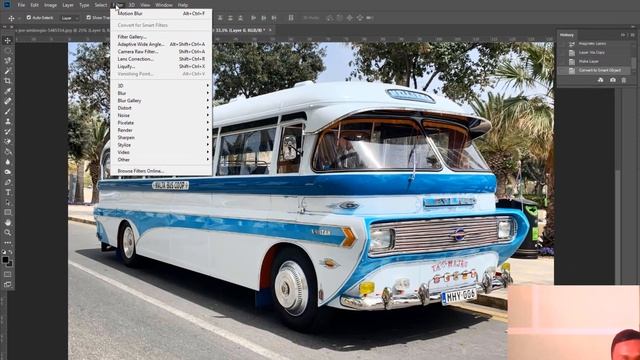Select the Elliptical Marquee tool
Image resolution: width=640 pixels, height=360 pixels.
click(8, 51)
